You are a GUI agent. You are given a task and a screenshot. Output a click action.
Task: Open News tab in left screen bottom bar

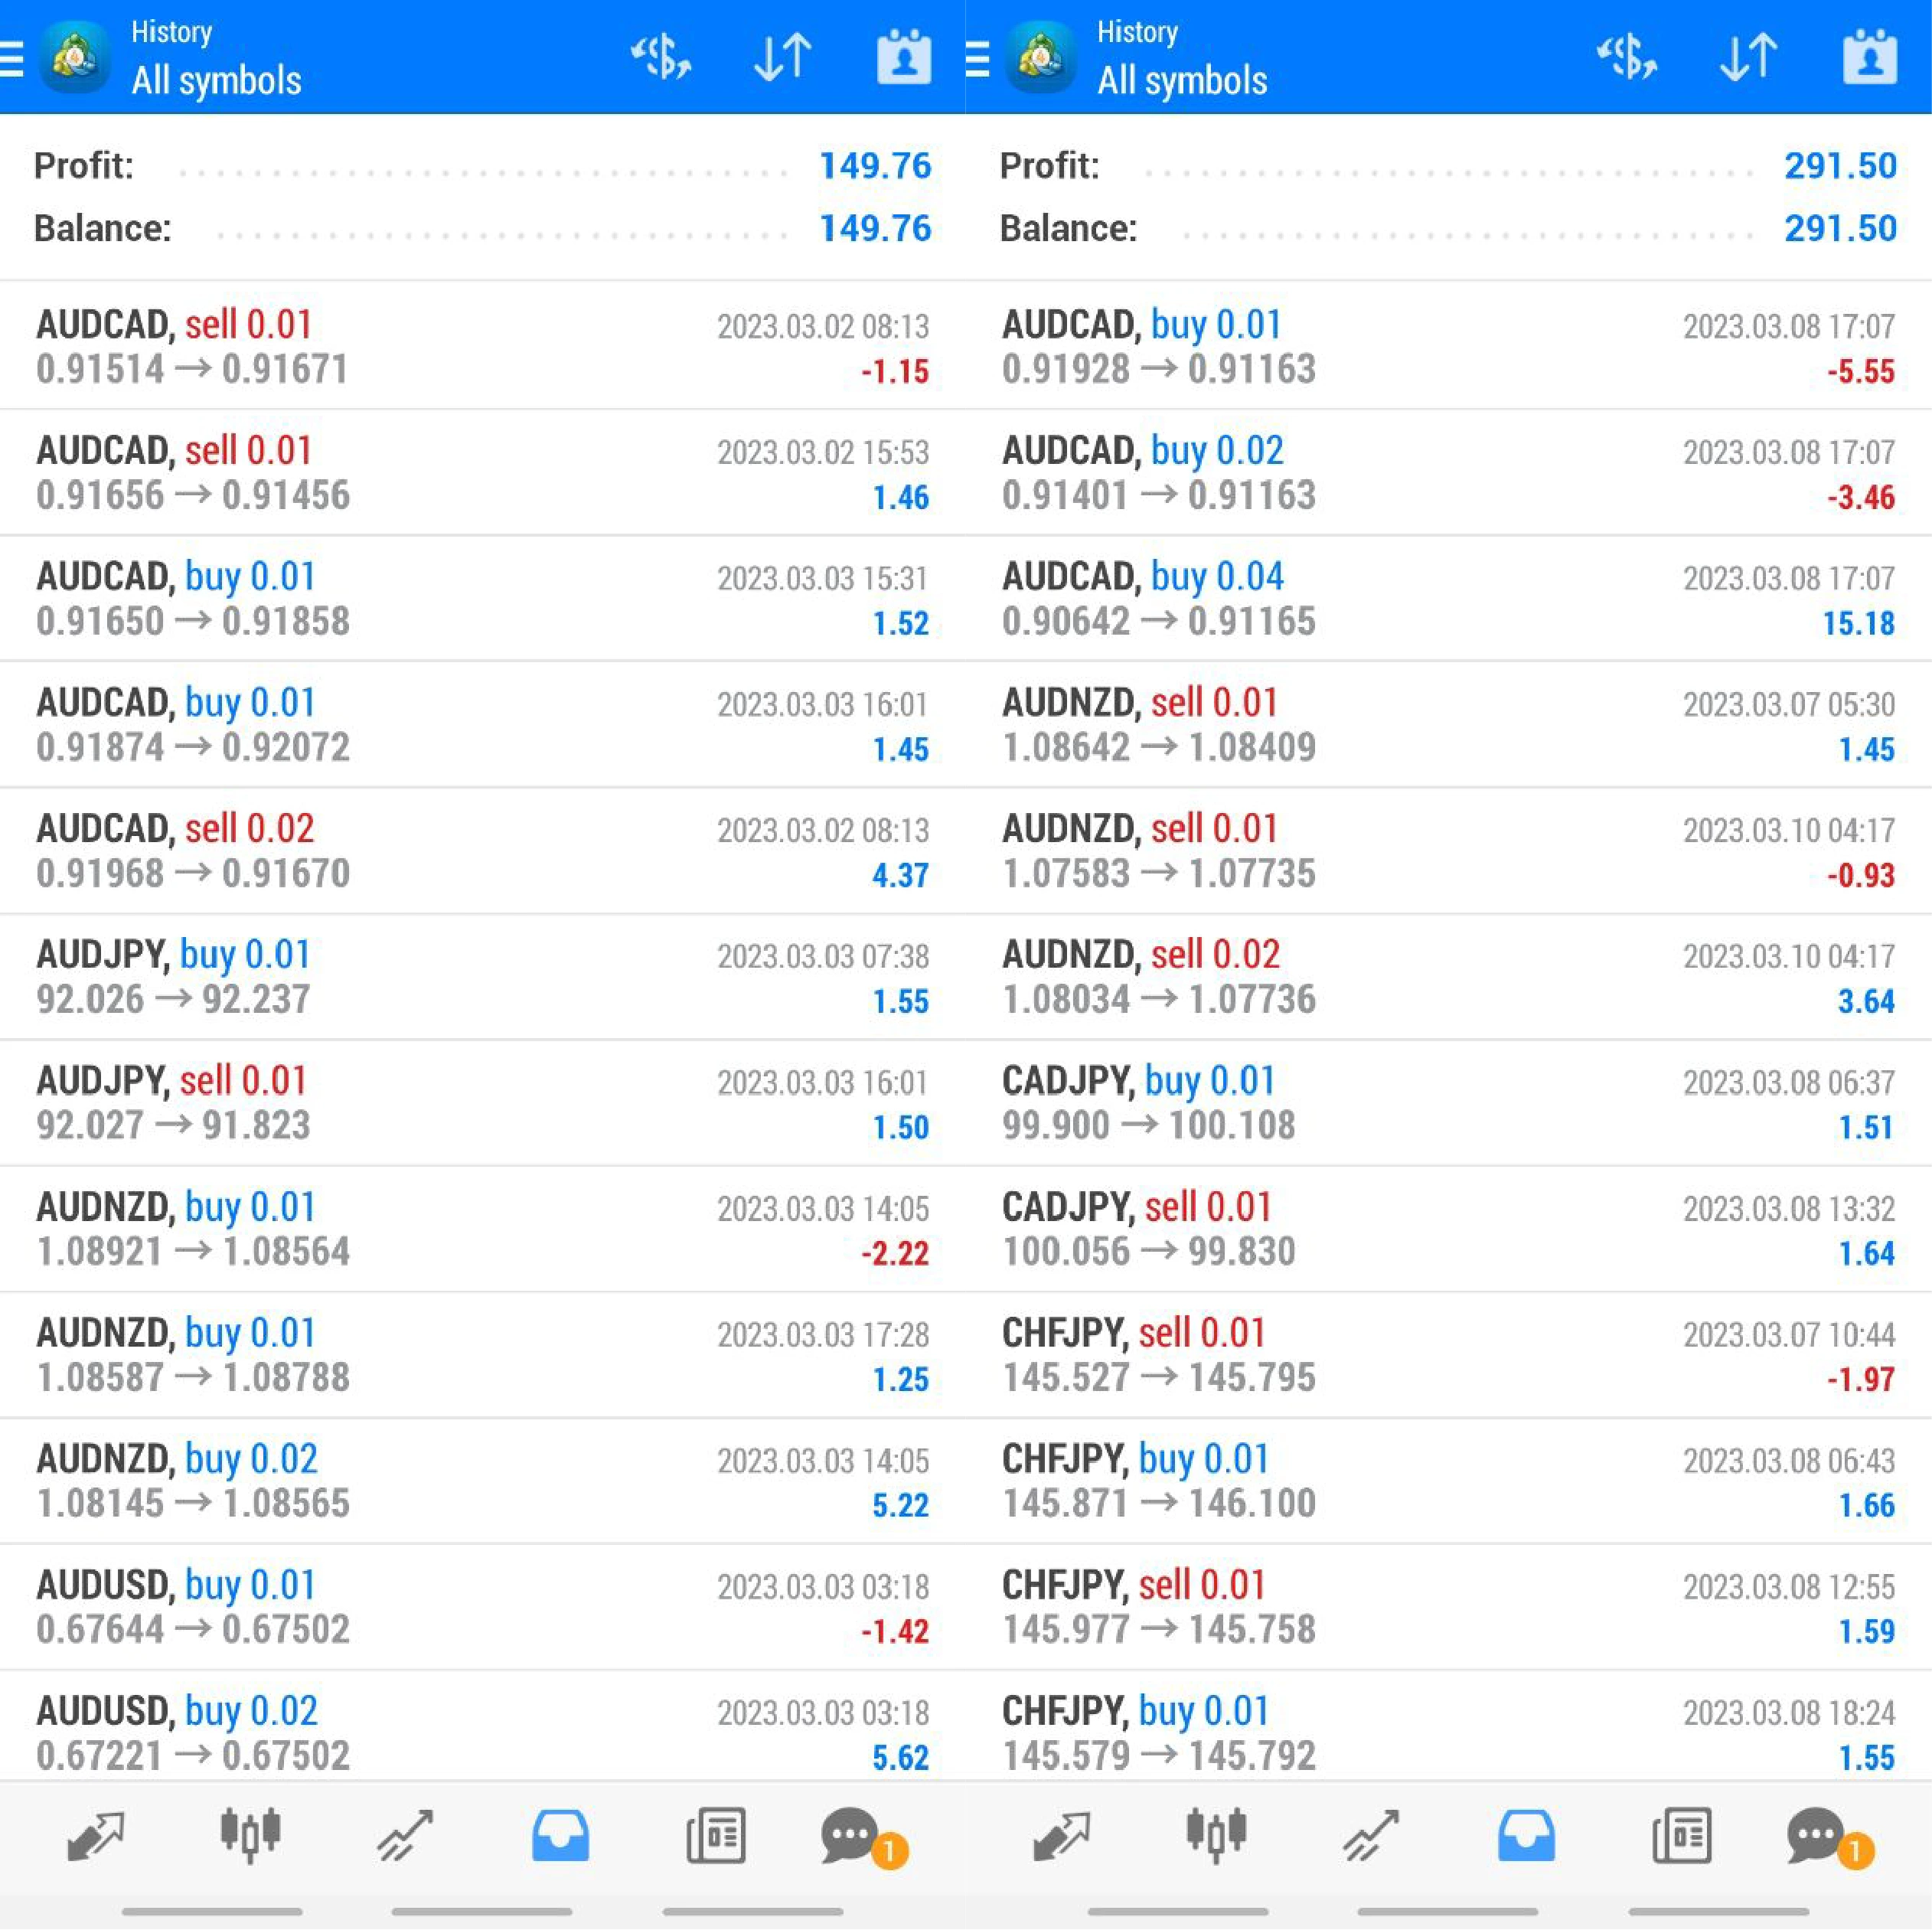pyautogui.click(x=716, y=1836)
